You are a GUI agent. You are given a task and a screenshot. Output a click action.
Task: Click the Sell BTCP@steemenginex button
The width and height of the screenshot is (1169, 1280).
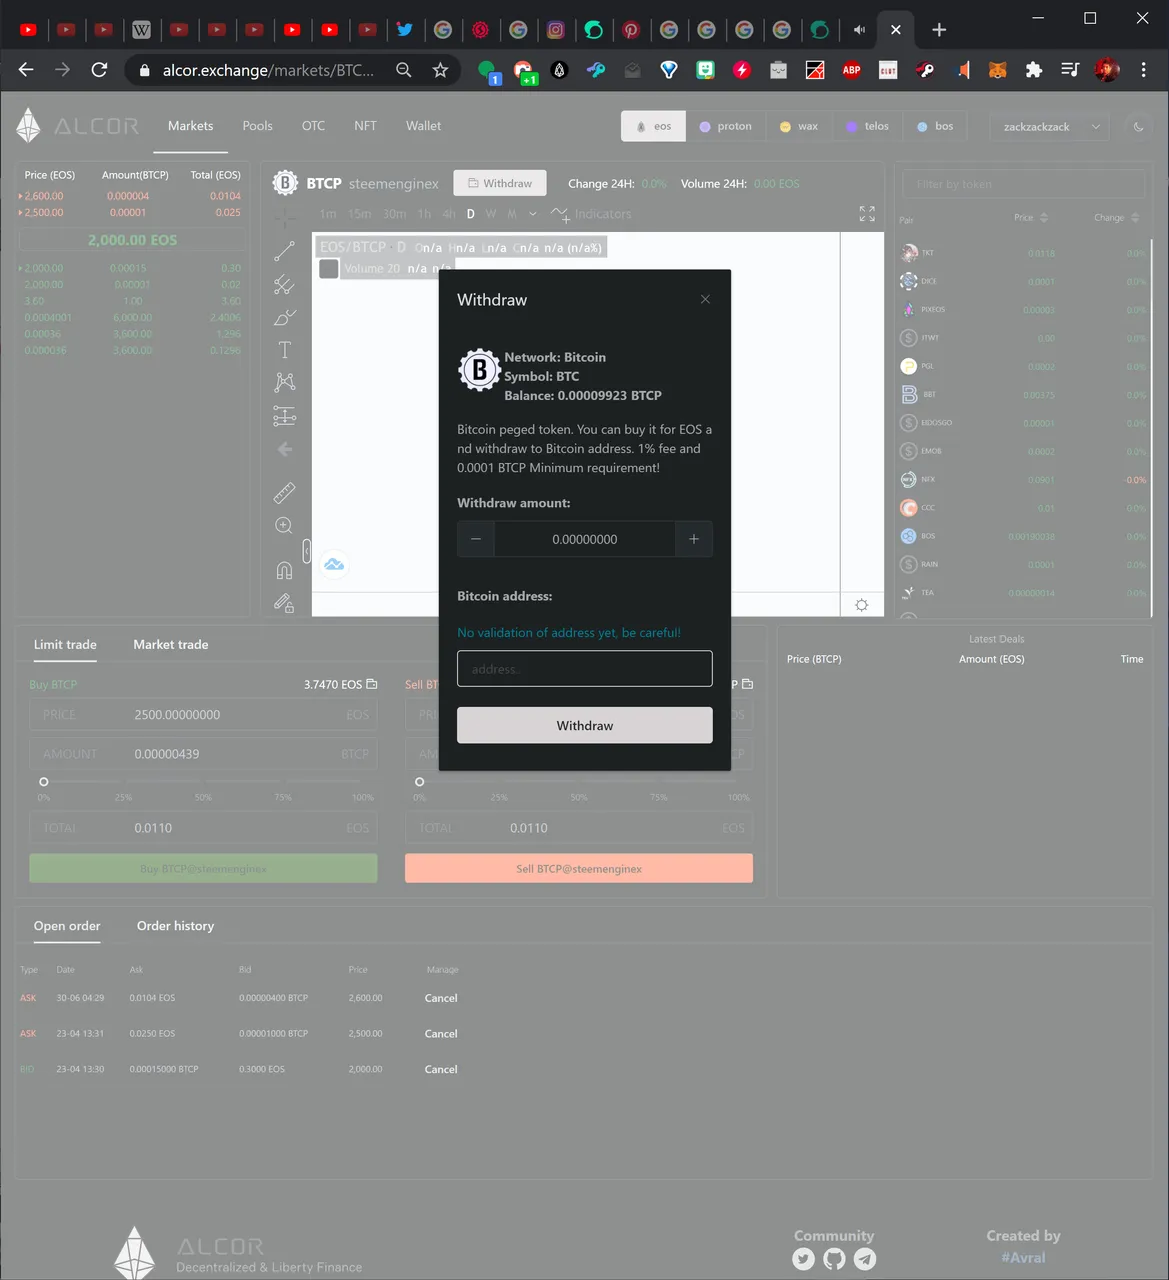[x=579, y=868]
